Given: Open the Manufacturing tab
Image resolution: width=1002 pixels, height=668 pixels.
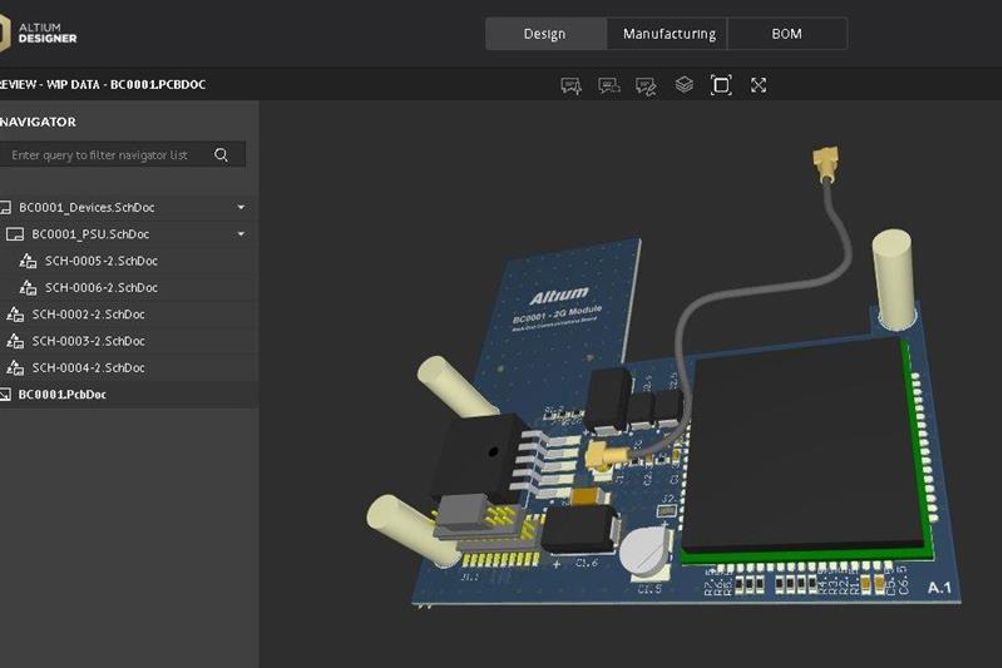Looking at the screenshot, I should 669,34.
